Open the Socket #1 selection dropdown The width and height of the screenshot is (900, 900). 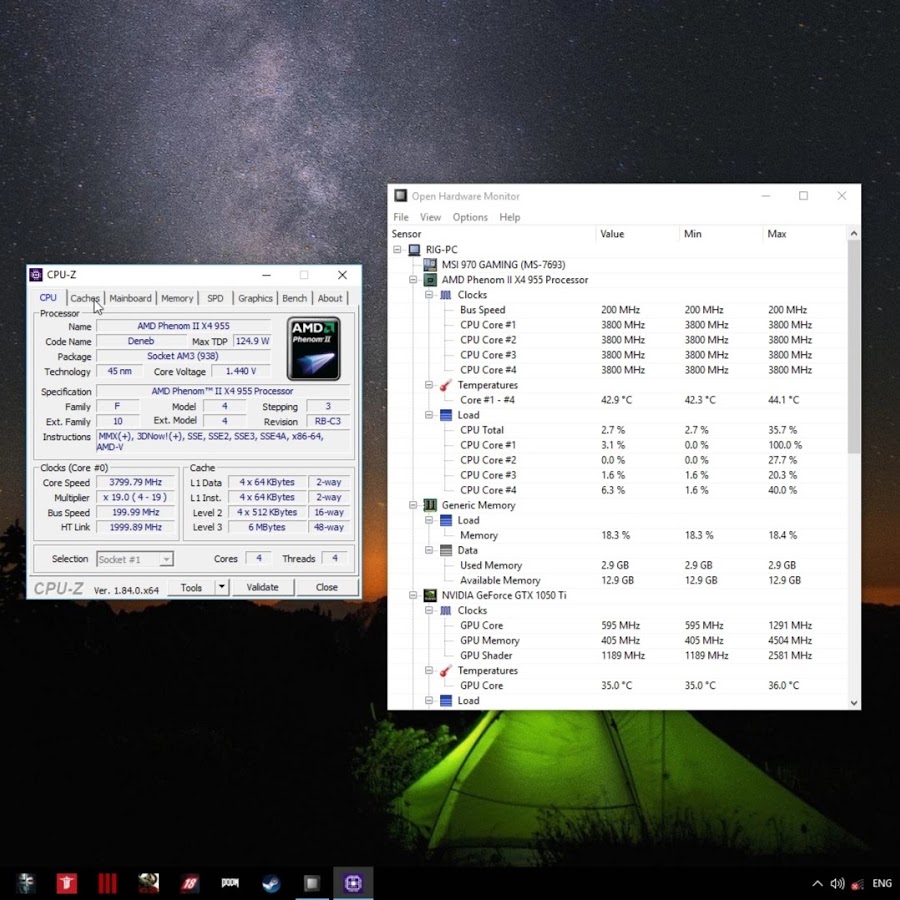click(x=135, y=559)
